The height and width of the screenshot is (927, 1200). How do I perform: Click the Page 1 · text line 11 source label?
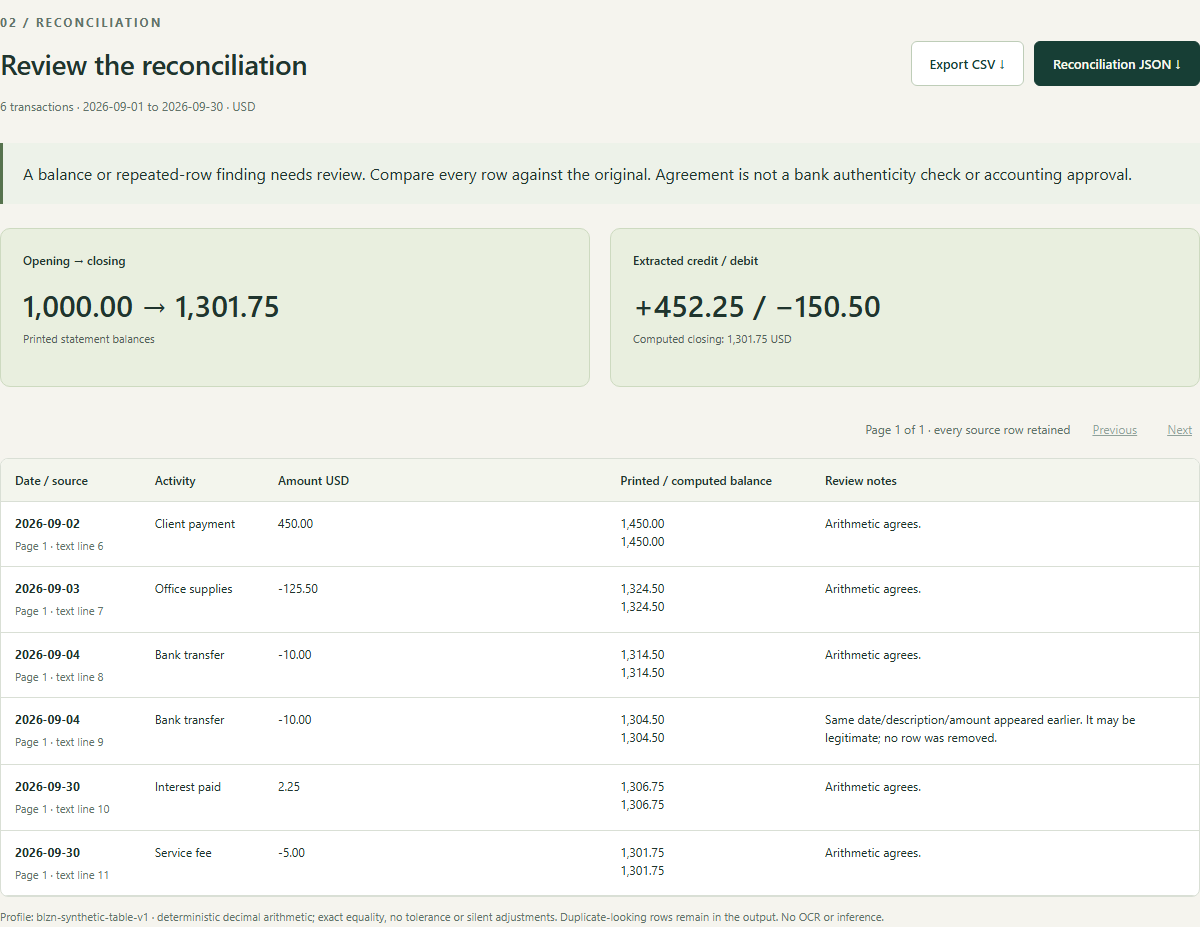coord(62,875)
